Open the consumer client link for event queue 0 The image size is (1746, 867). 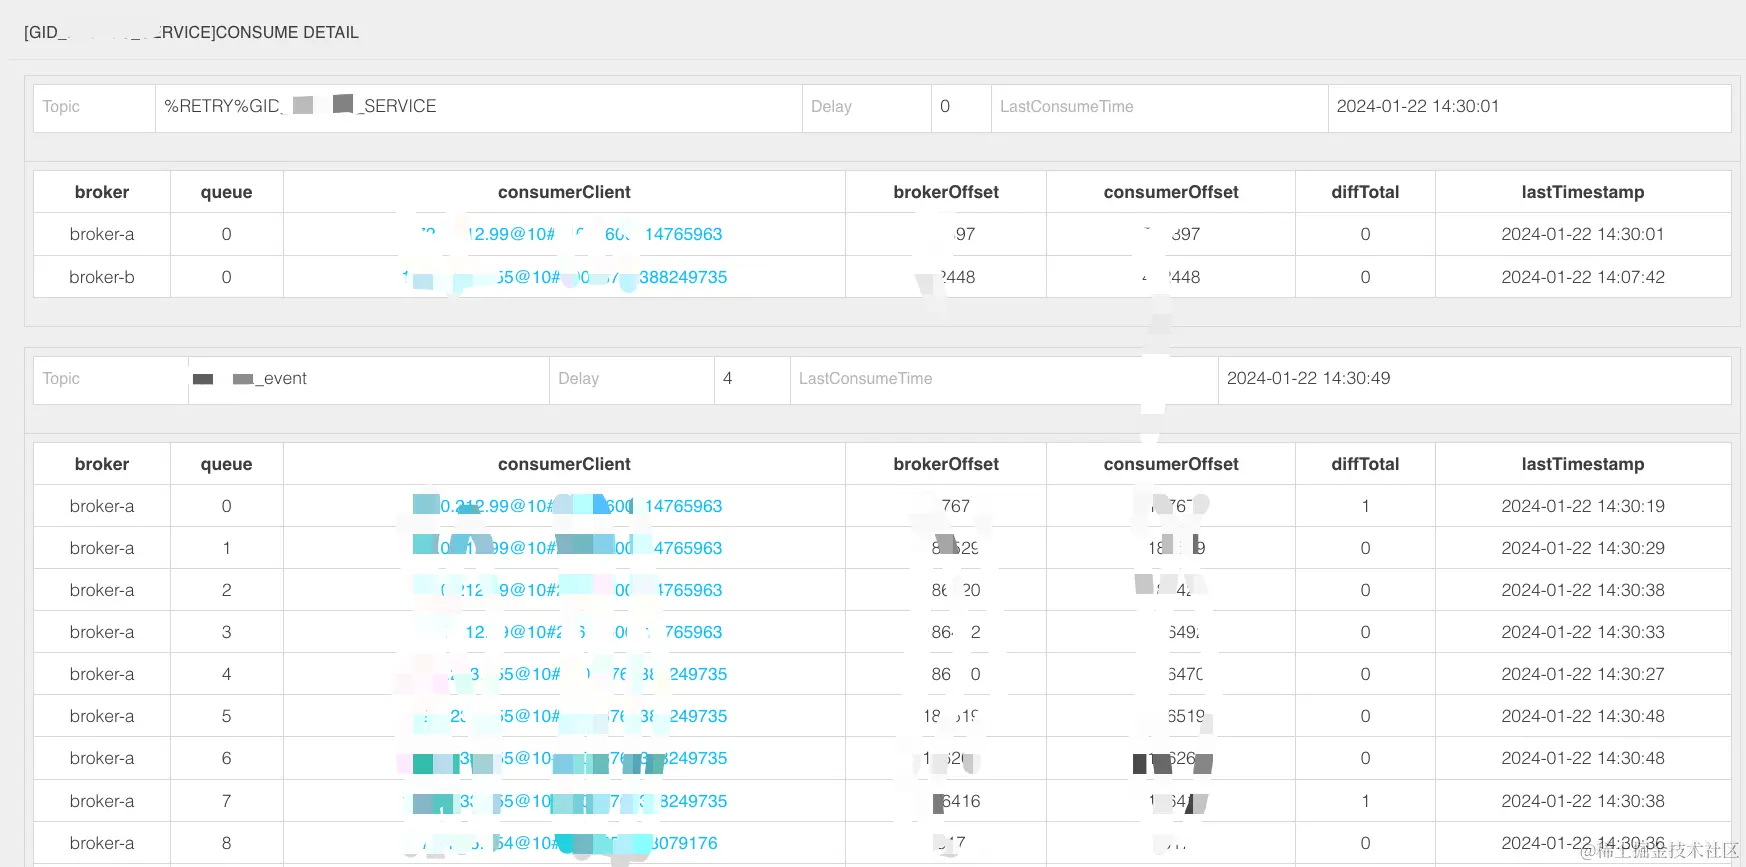(x=567, y=506)
